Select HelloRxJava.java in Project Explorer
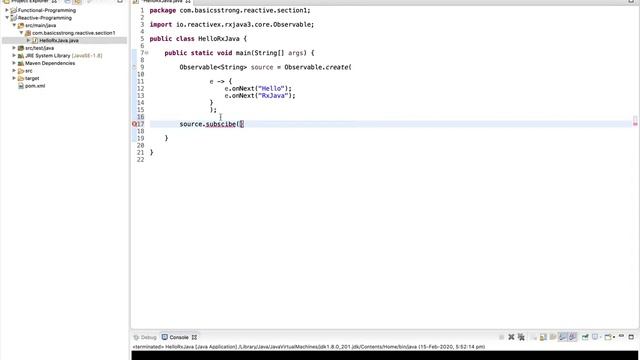Screen dimensions: 640x360 pyautogui.click(x=59, y=40)
